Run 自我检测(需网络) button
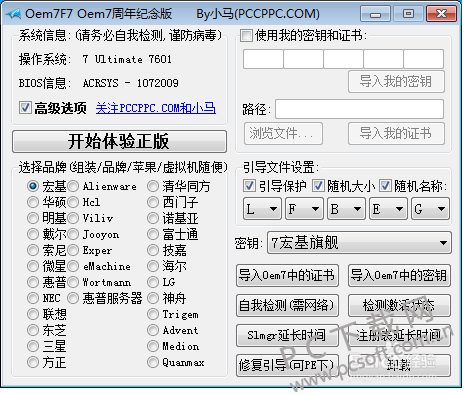 (x=287, y=305)
